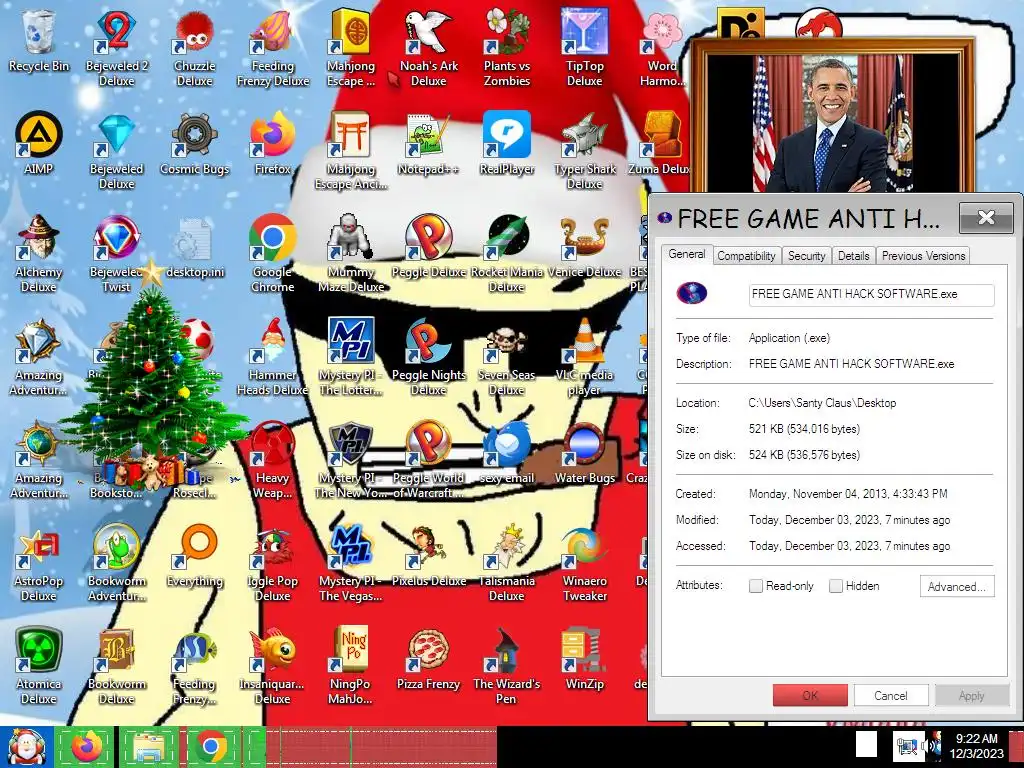Open Firefox from the taskbar
1024x768 pixels.
pyautogui.click(x=86, y=747)
